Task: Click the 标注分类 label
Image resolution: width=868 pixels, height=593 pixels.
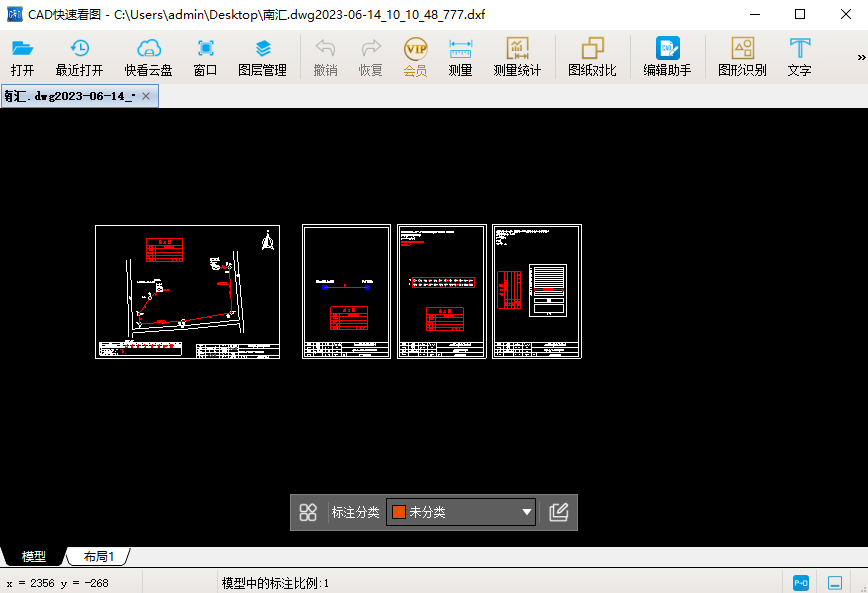Action: click(355, 512)
